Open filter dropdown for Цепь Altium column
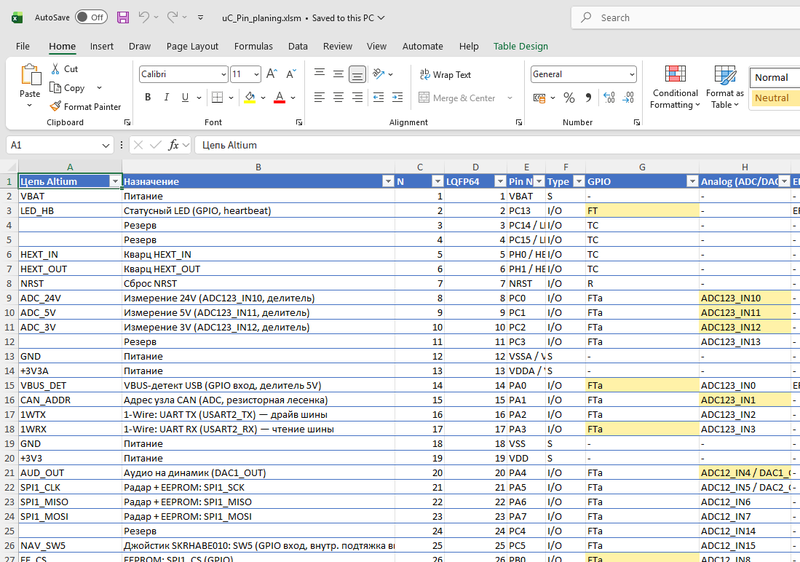 pos(115,182)
